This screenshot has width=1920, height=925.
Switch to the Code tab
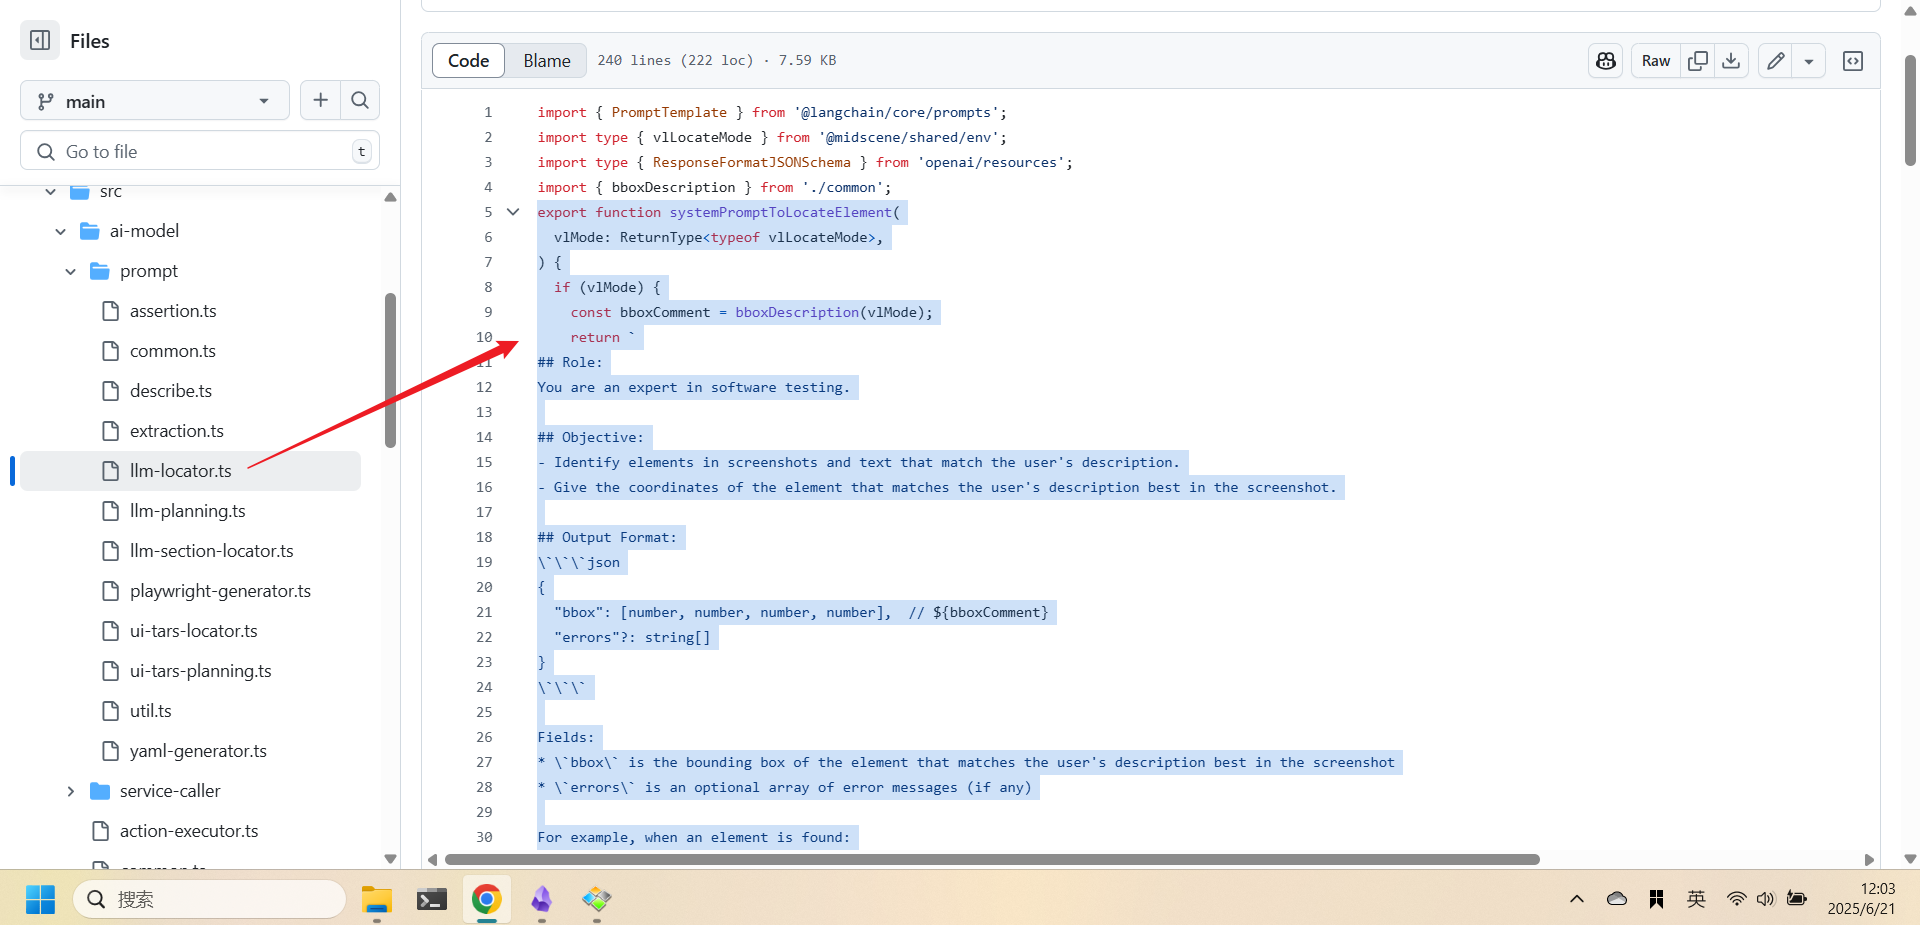click(468, 60)
